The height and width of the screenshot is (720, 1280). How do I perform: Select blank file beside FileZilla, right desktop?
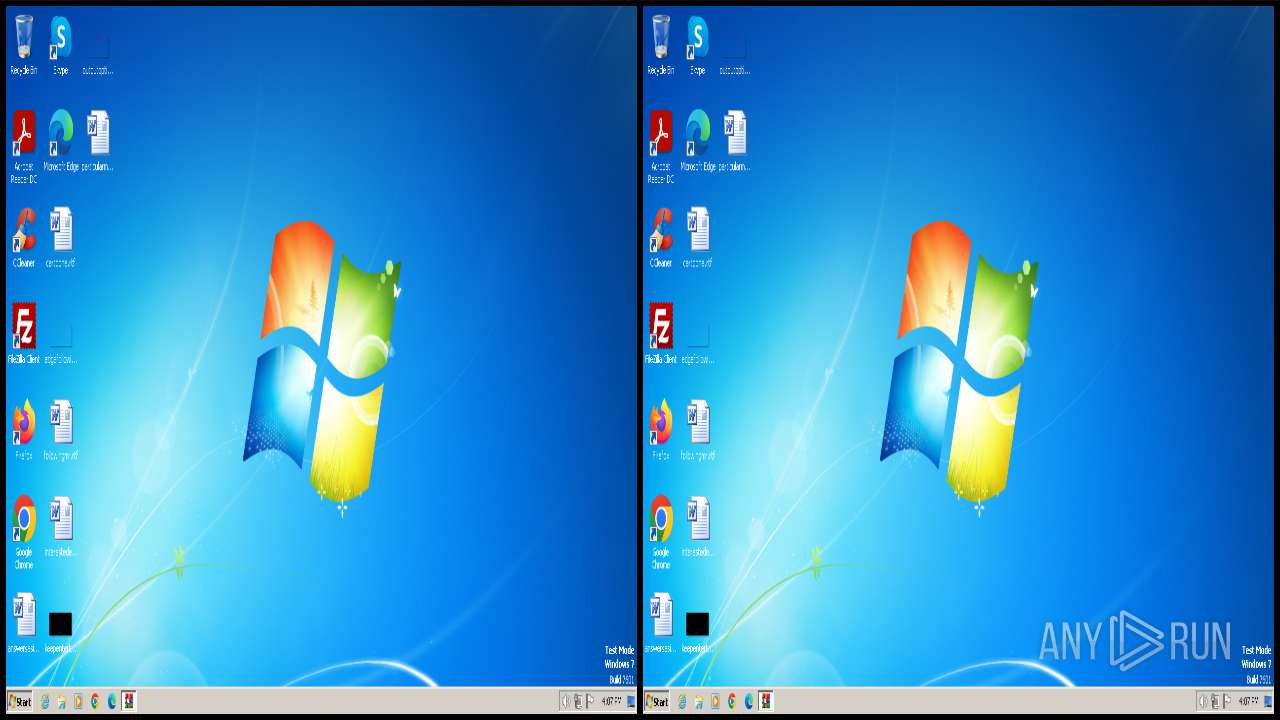(x=697, y=341)
